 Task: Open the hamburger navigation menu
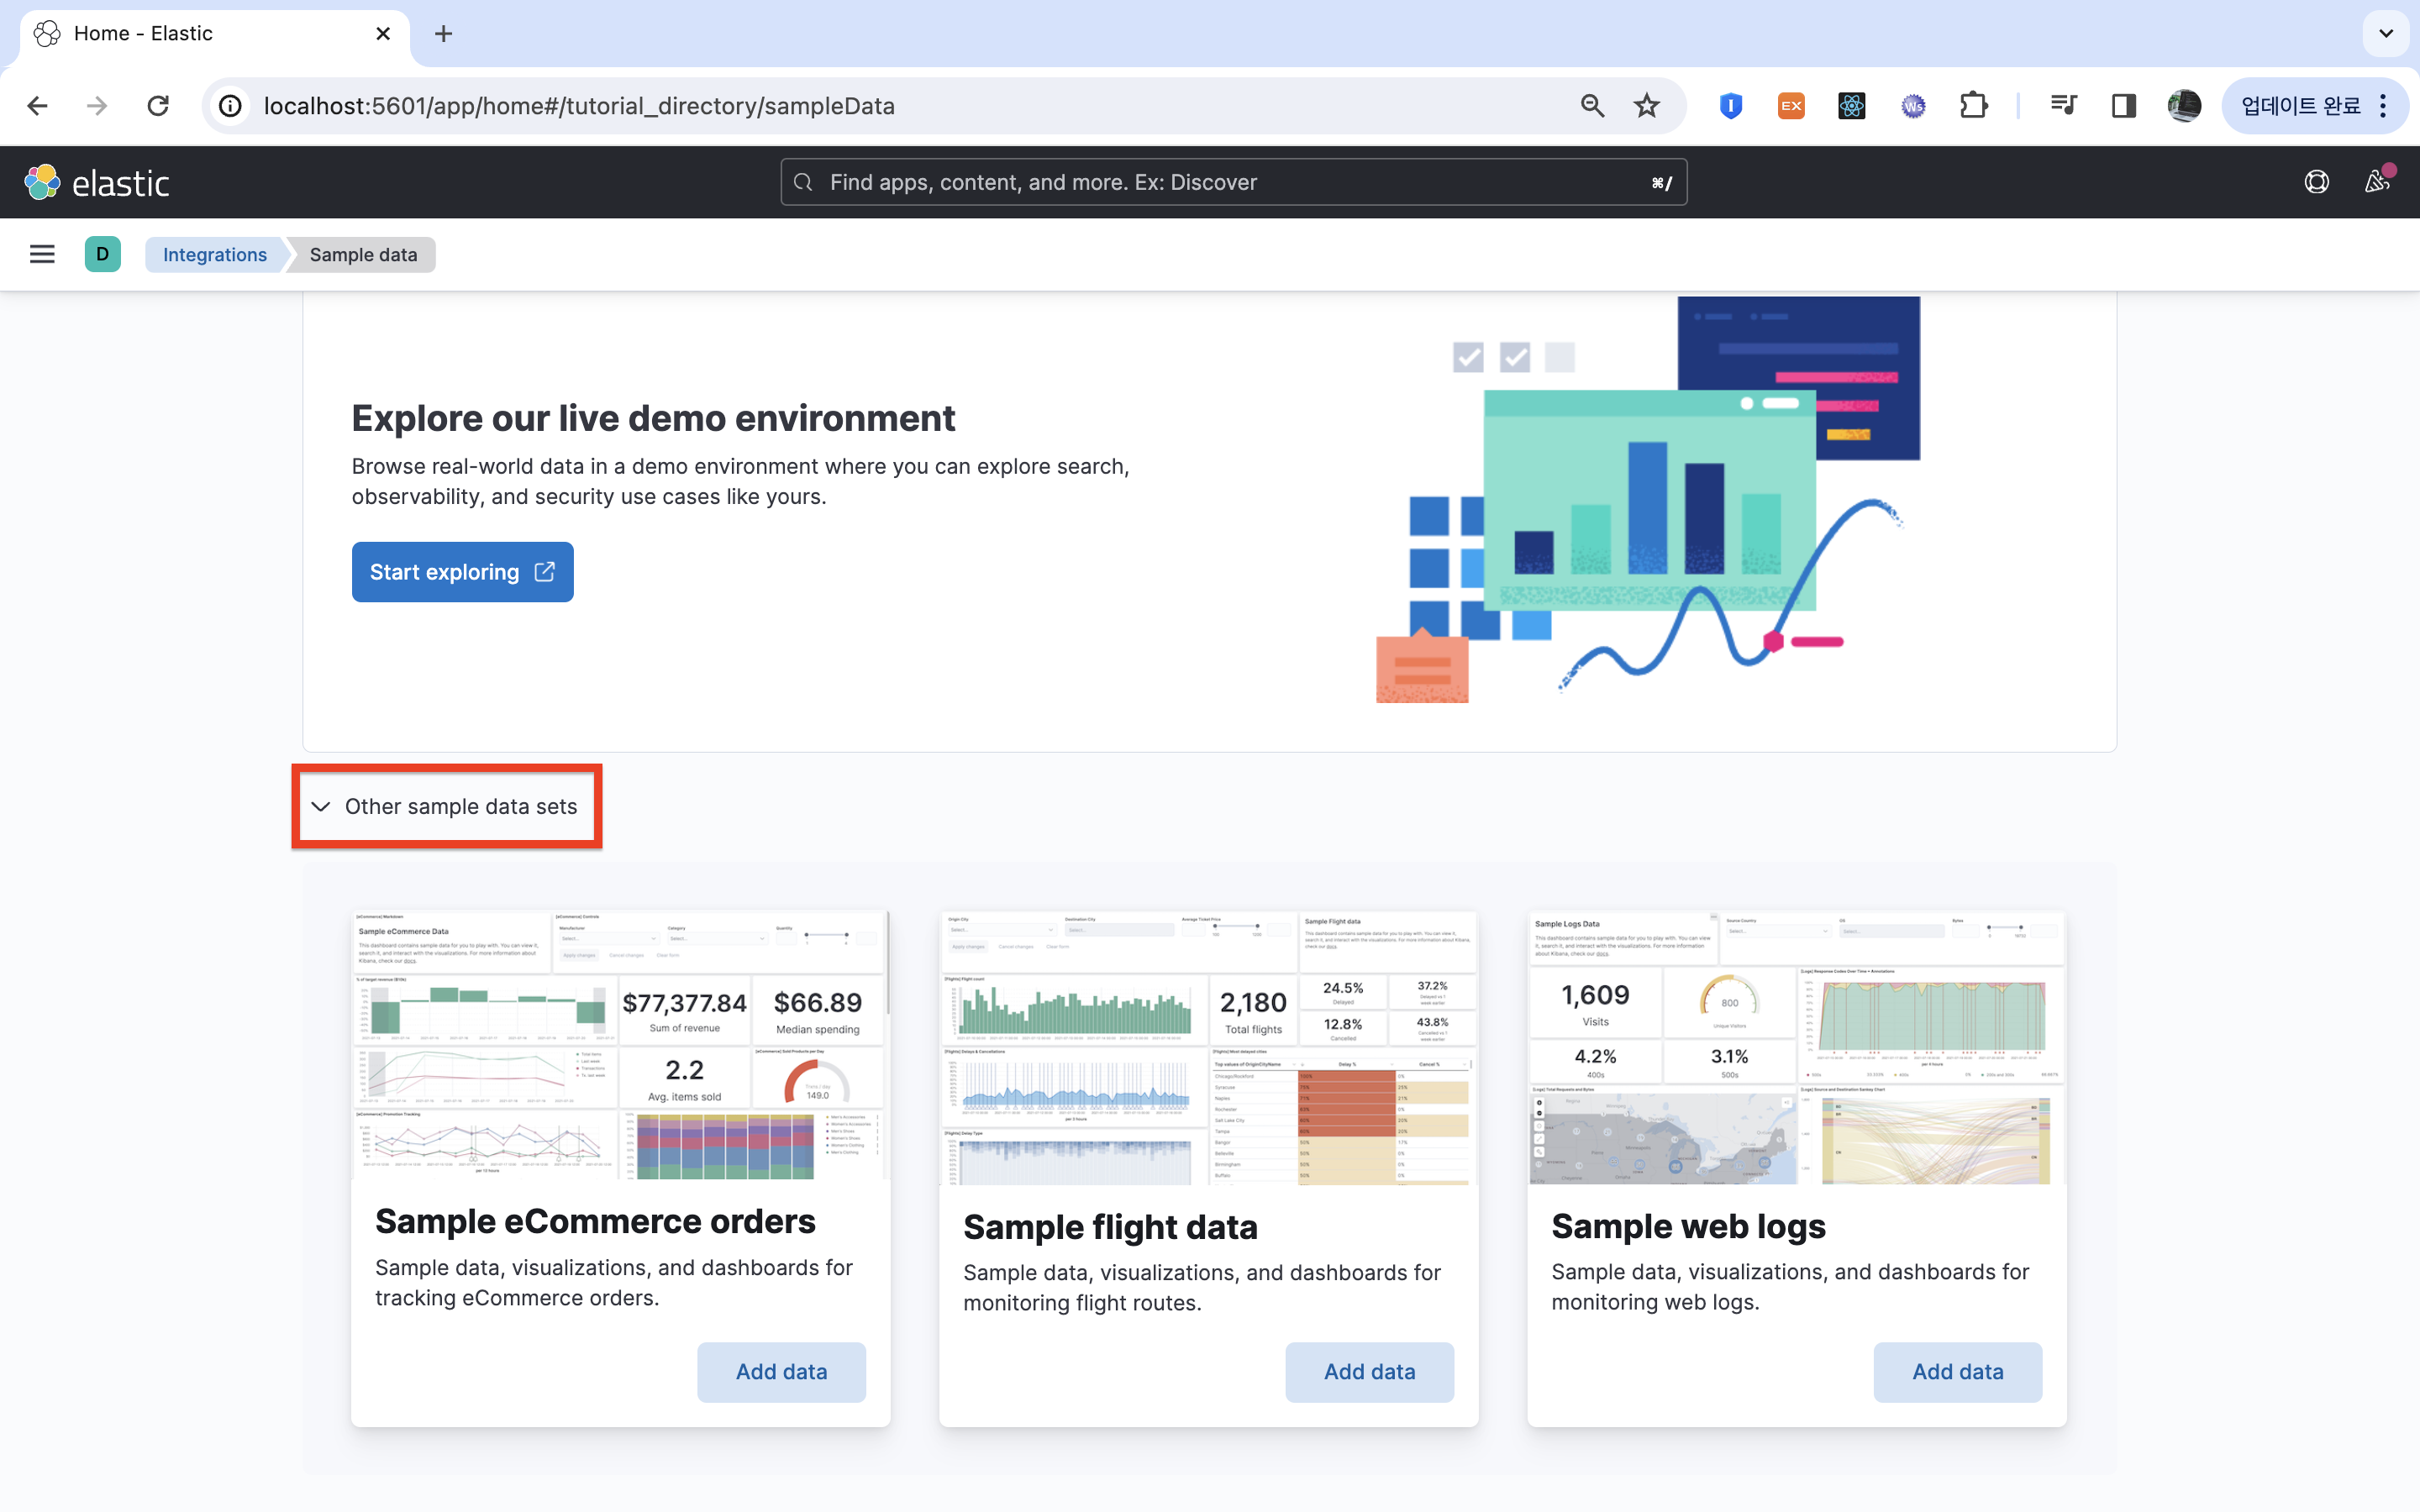[42, 254]
